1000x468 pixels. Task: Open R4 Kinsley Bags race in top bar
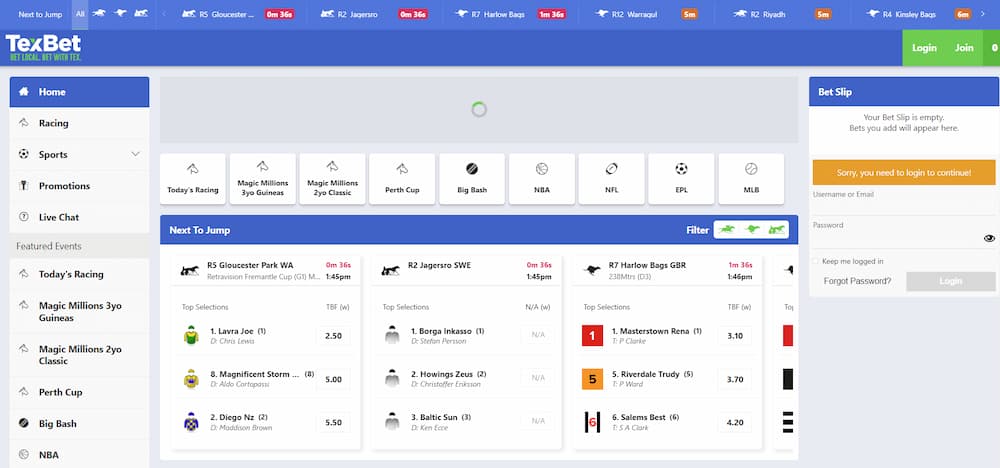919,14
